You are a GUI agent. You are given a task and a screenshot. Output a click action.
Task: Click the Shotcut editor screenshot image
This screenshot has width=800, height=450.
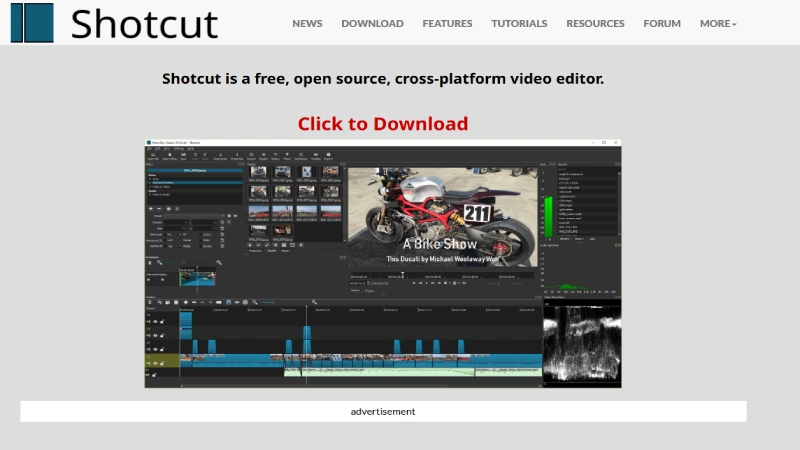coord(383,263)
